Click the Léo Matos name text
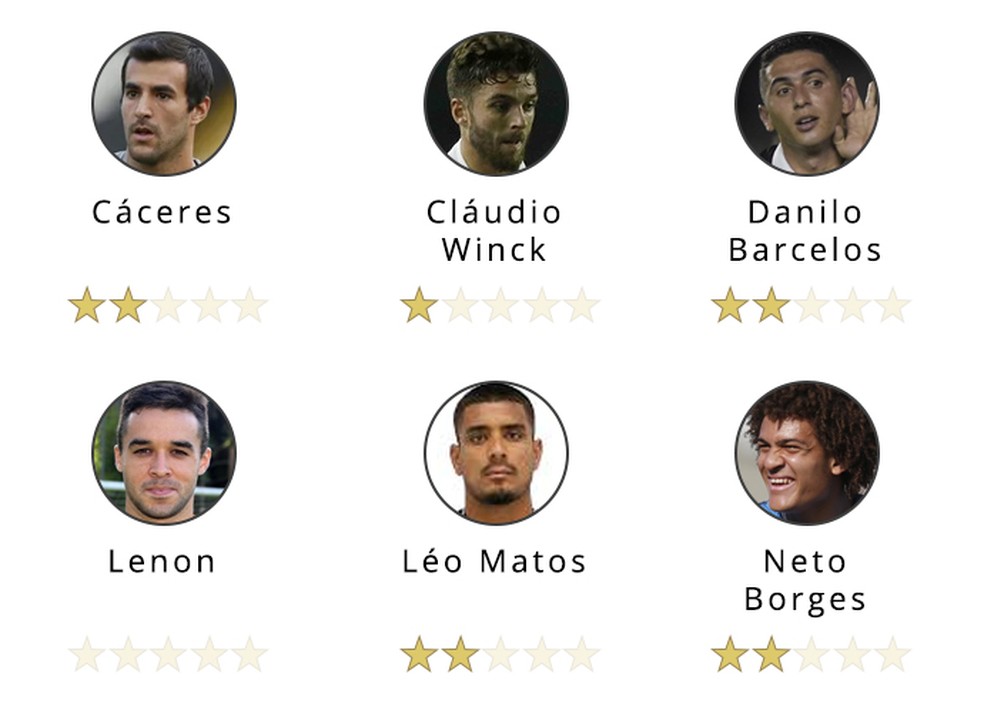The height and width of the screenshot is (707, 984). [x=494, y=562]
